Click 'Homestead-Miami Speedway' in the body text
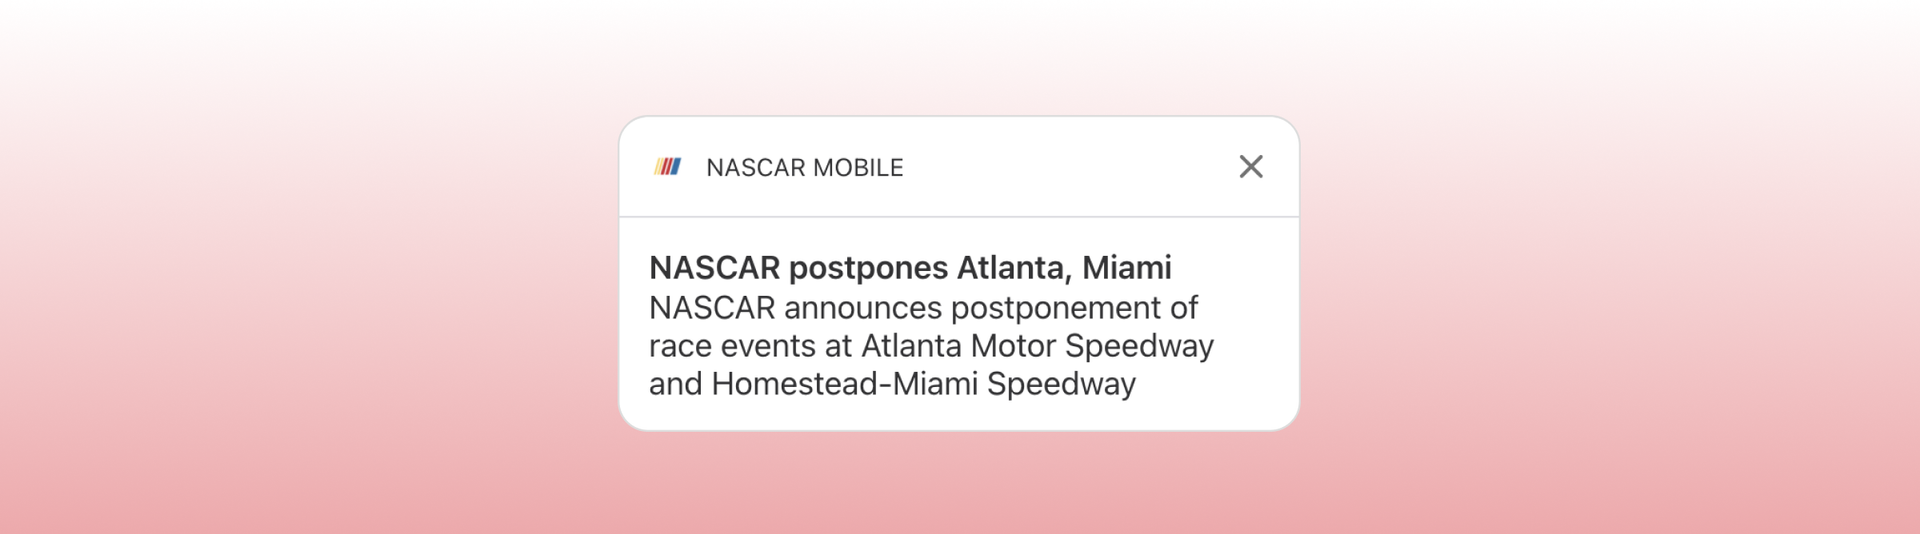 [923, 384]
